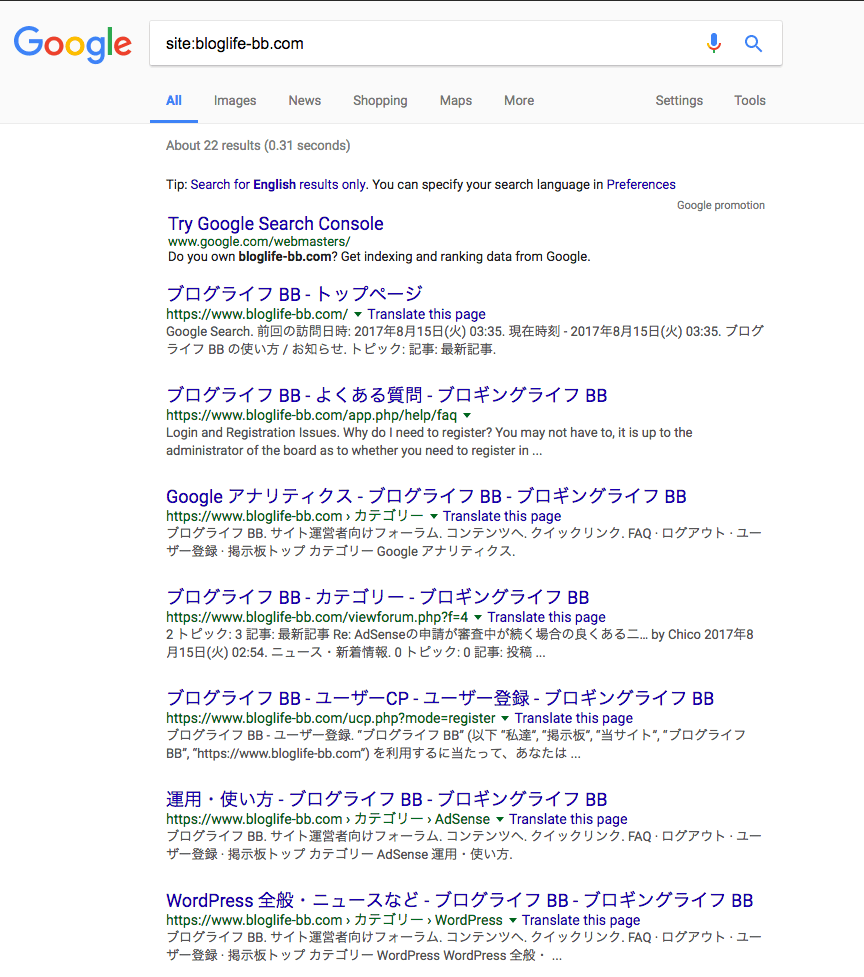Image resolution: width=864 pixels, height=977 pixels.
Task: Translate the AdSense 運用・使い方 result page
Action: [568, 819]
